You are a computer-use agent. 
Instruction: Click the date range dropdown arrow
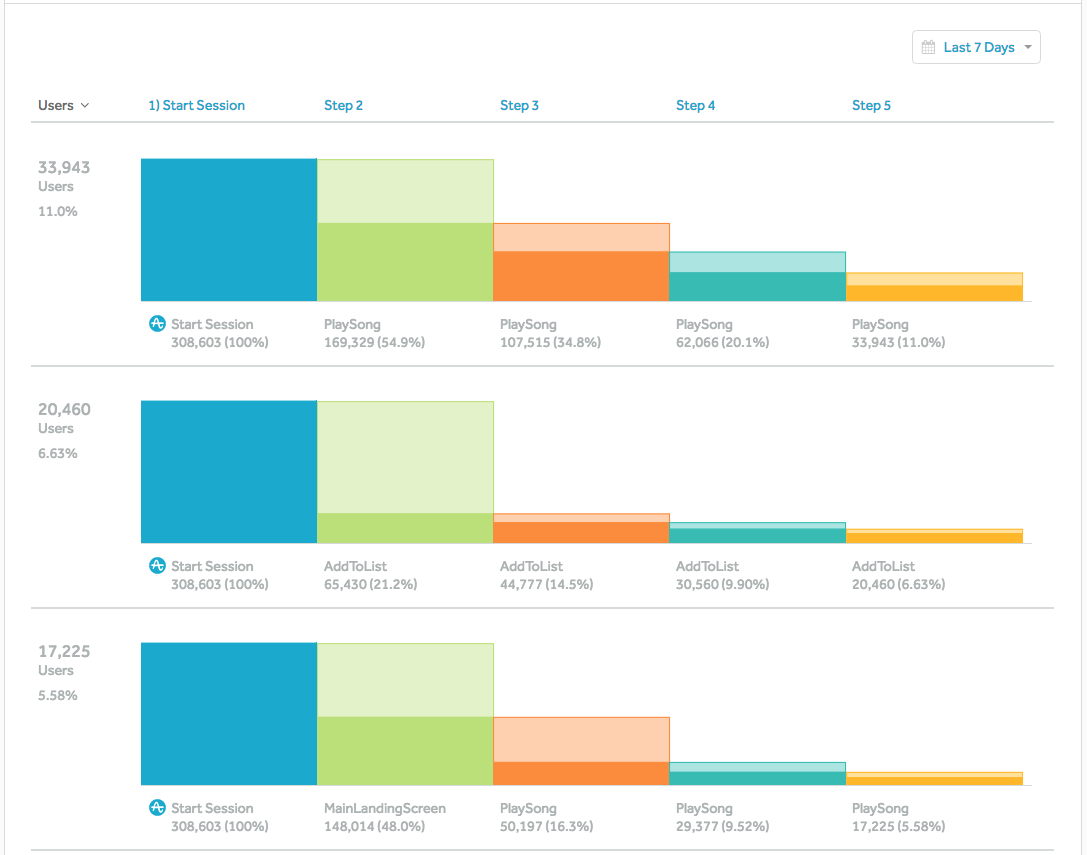(x=1028, y=47)
